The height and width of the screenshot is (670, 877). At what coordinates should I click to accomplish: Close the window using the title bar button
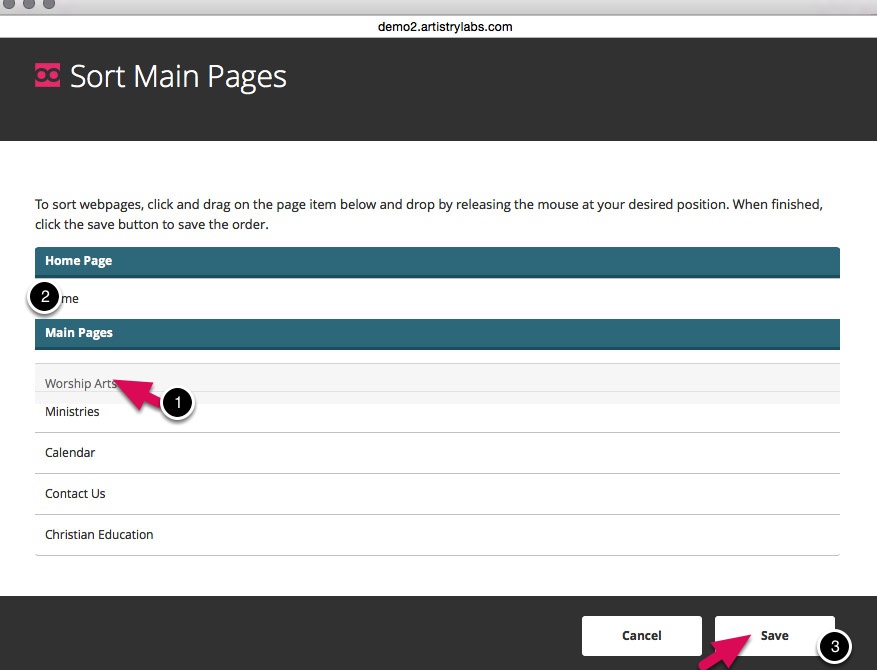pyautogui.click(x=9, y=5)
